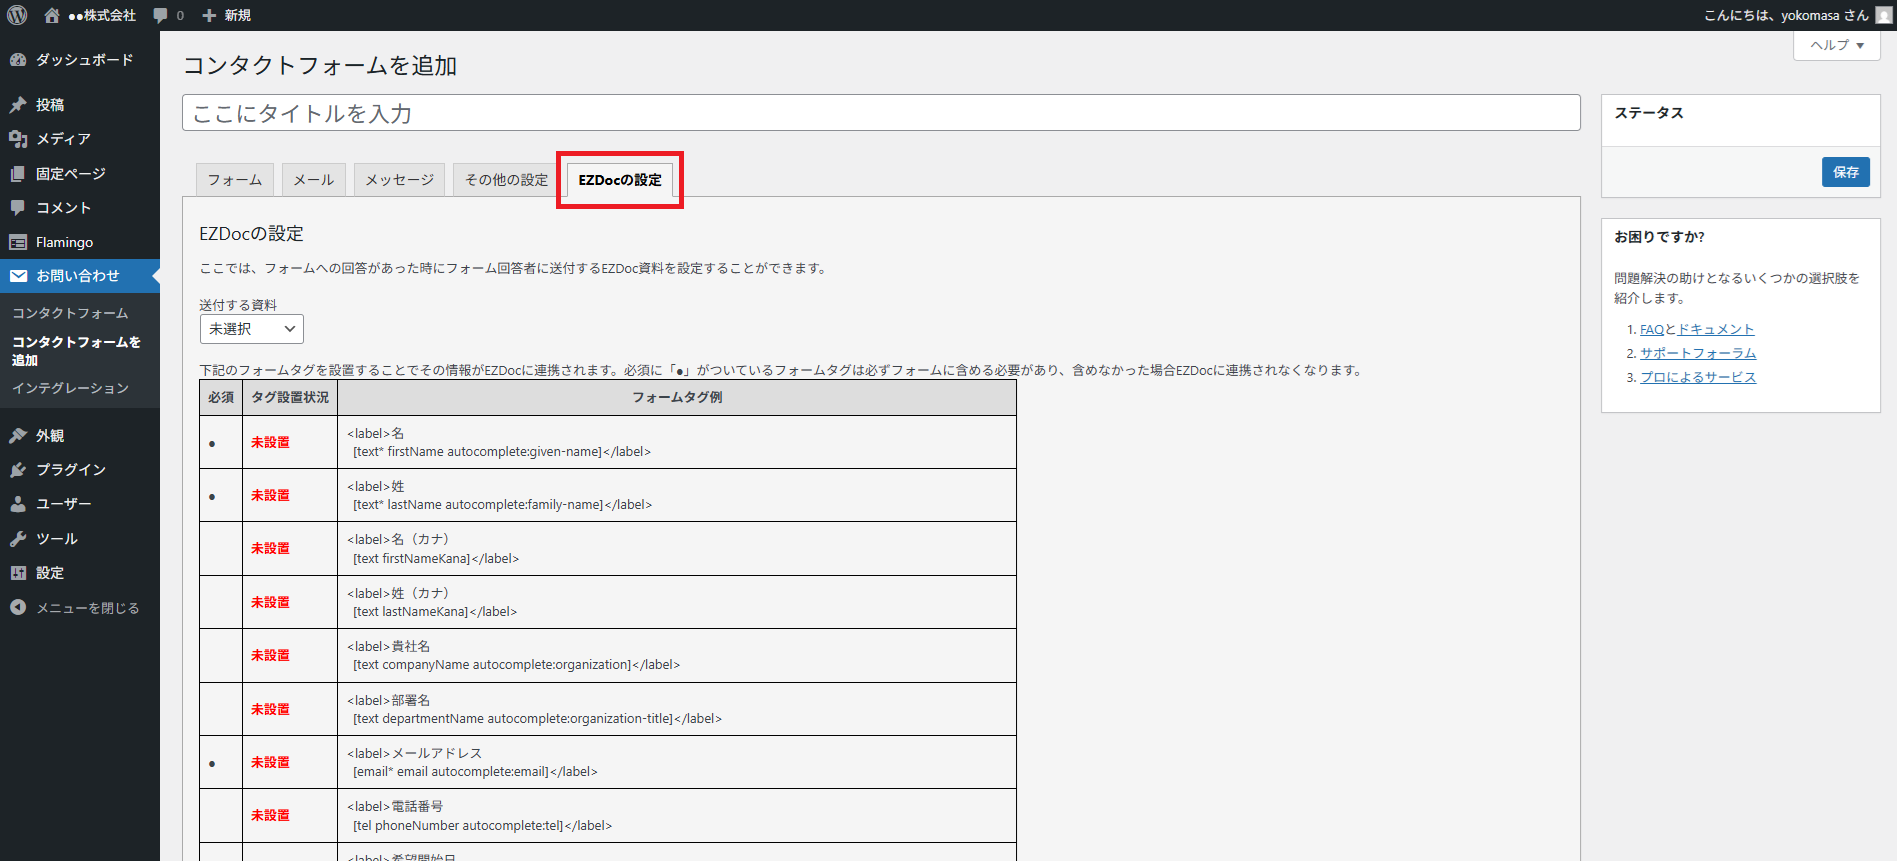Click 未設置 status in firstName row
Image resolution: width=1897 pixels, height=861 pixels.
coord(270,442)
